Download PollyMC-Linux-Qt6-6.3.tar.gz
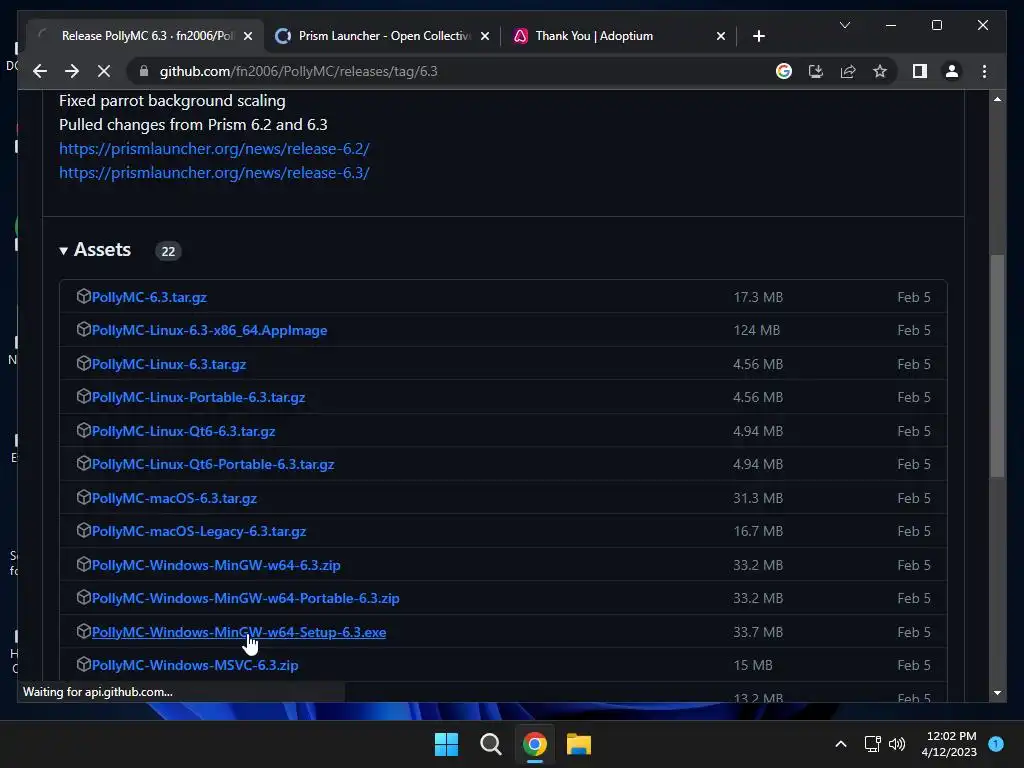 pyautogui.click(x=183, y=431)
